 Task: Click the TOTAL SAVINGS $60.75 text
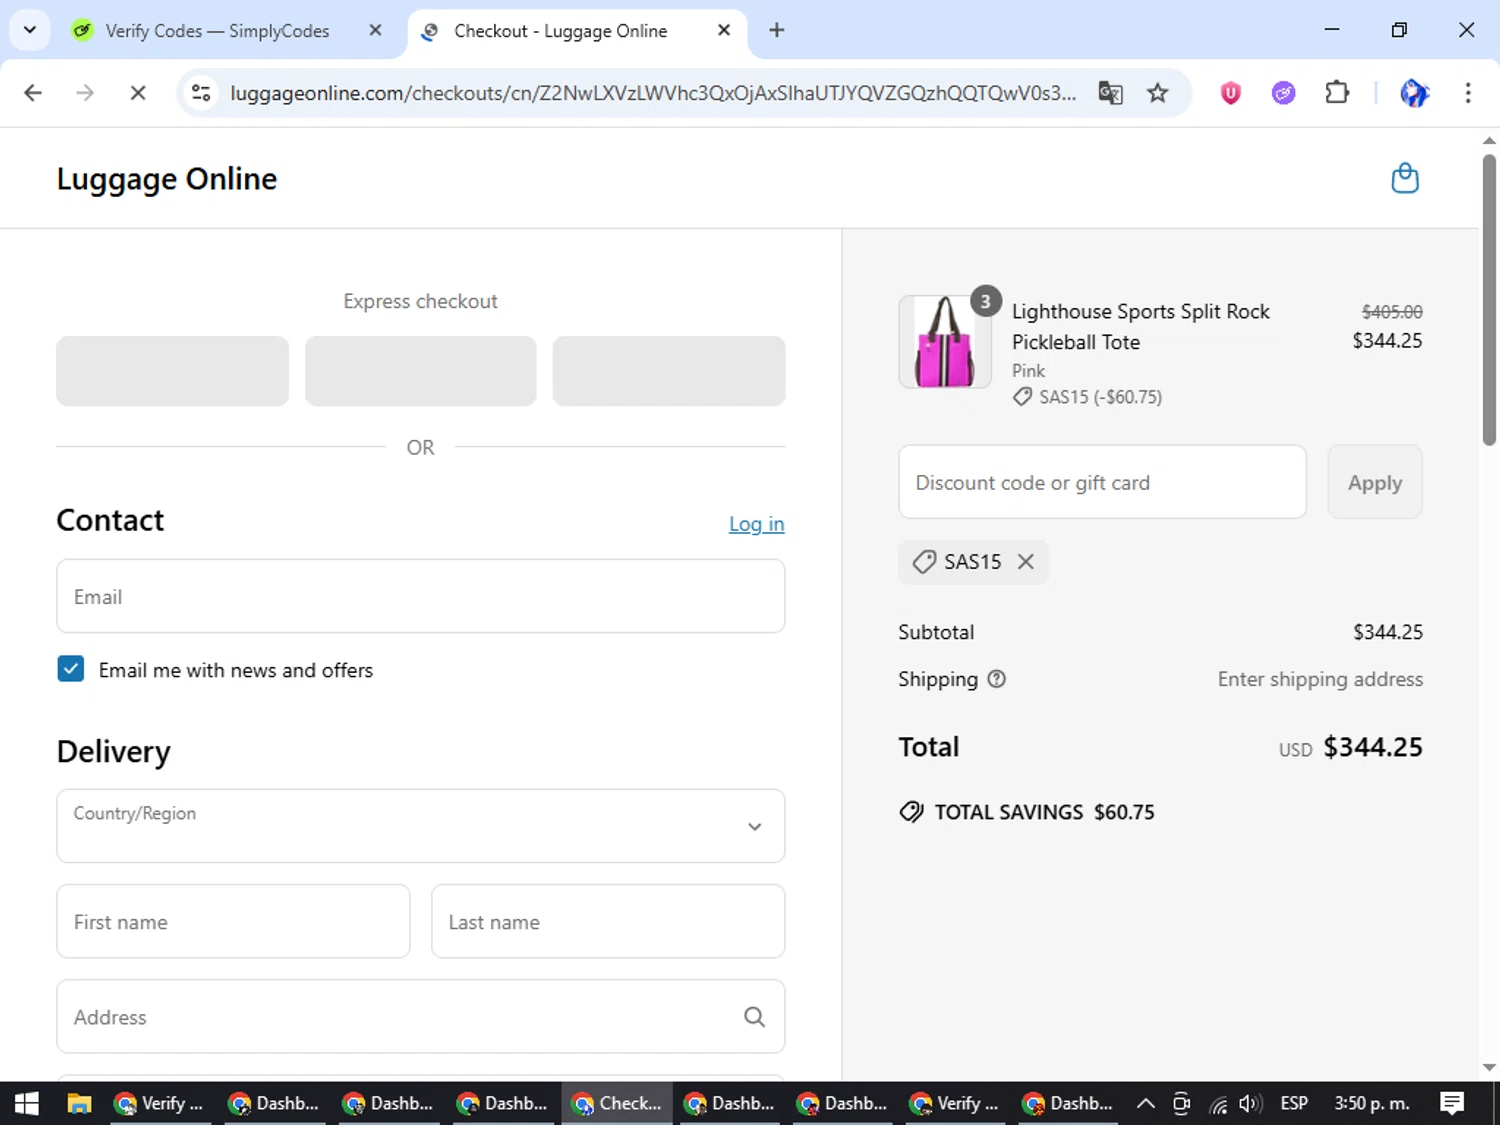[1044, 812]
